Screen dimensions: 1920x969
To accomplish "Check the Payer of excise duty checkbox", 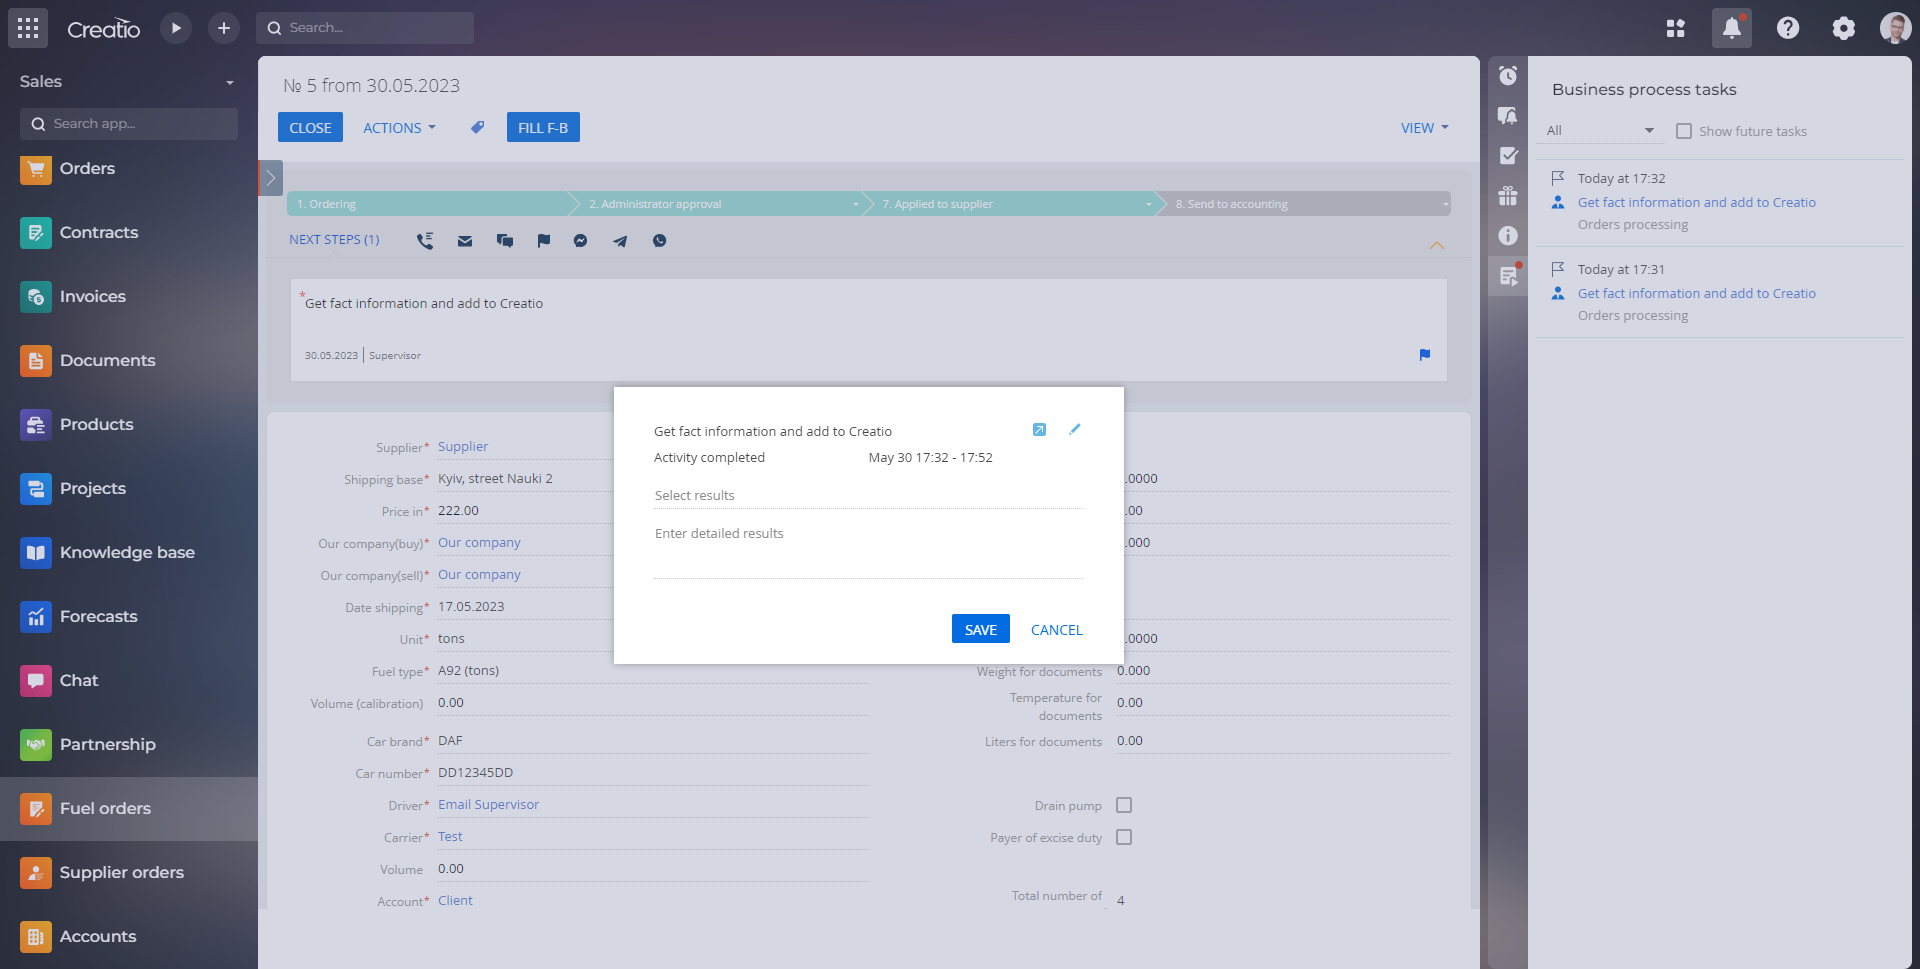I will (x=1123, y=837).
